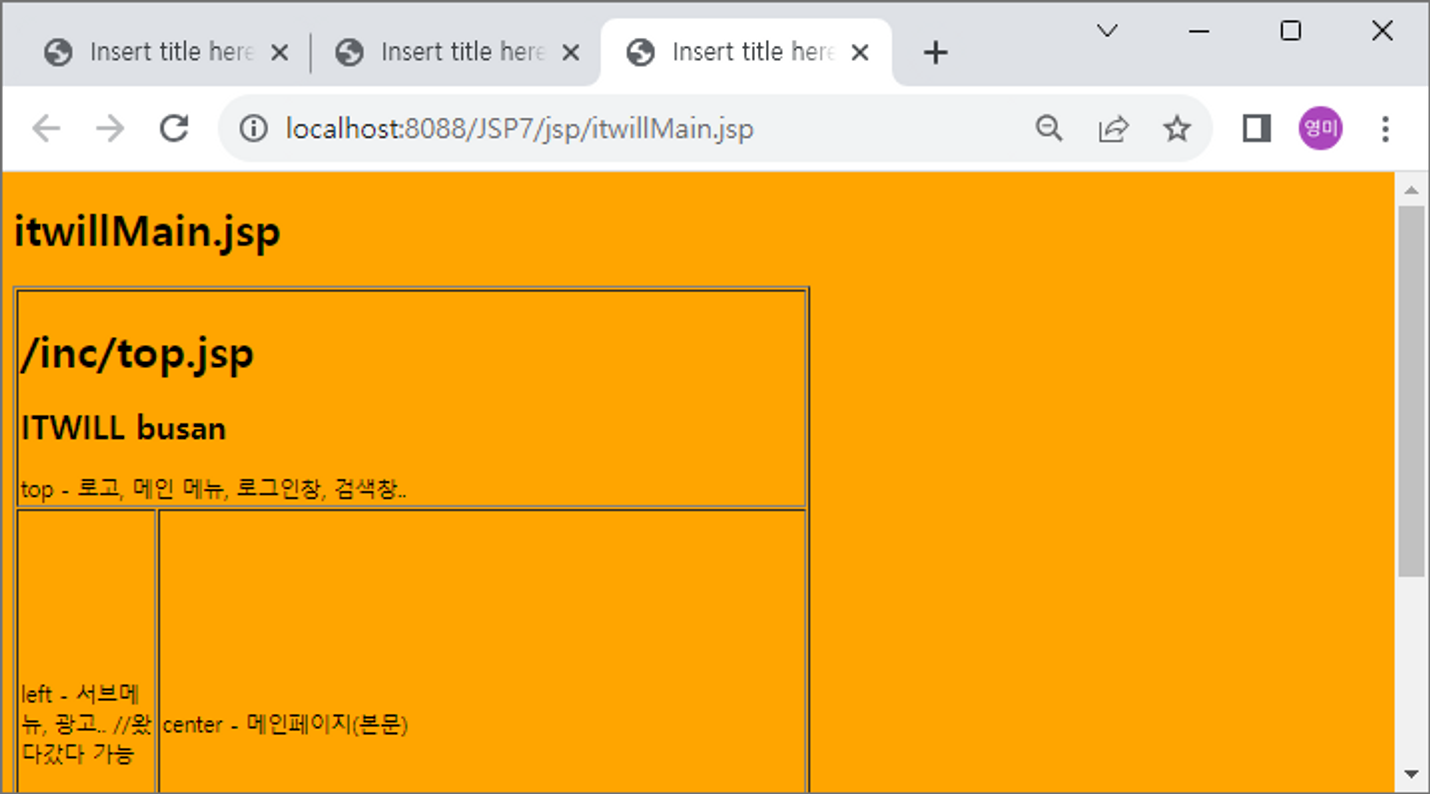Click the scrollbar up arrow
Viewport: 1430px width, 794px height.
(x=1411, y=189)
